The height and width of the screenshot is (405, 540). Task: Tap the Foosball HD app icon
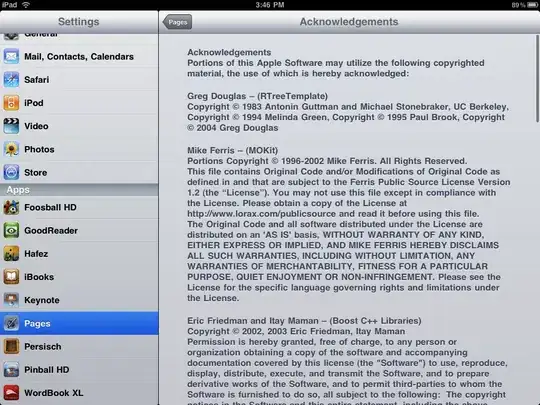[11, 207]
